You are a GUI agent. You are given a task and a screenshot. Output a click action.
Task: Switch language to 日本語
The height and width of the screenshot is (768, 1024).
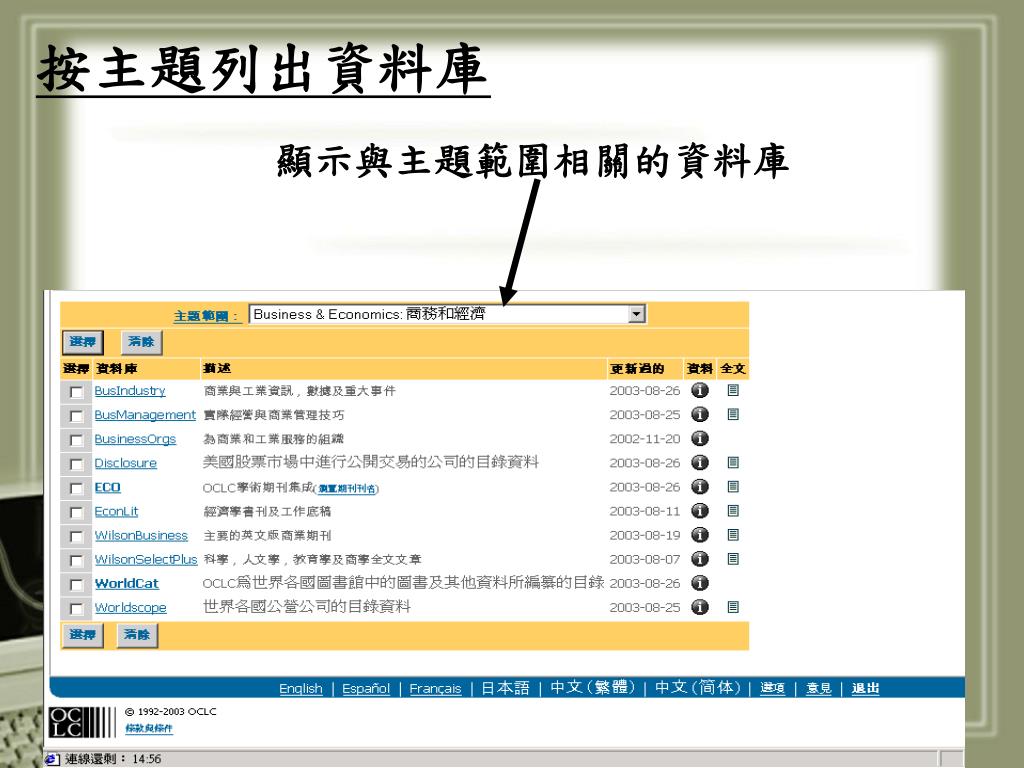(x=505, y=688)
